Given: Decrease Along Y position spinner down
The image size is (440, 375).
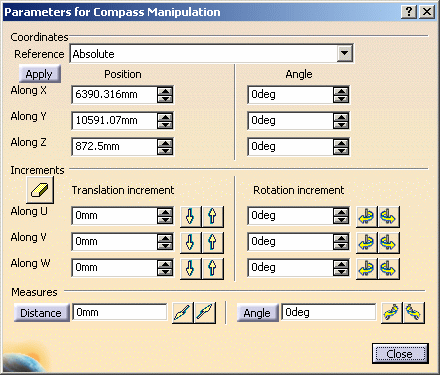Looking at the screenshot, I should click(x=165, y=125).
